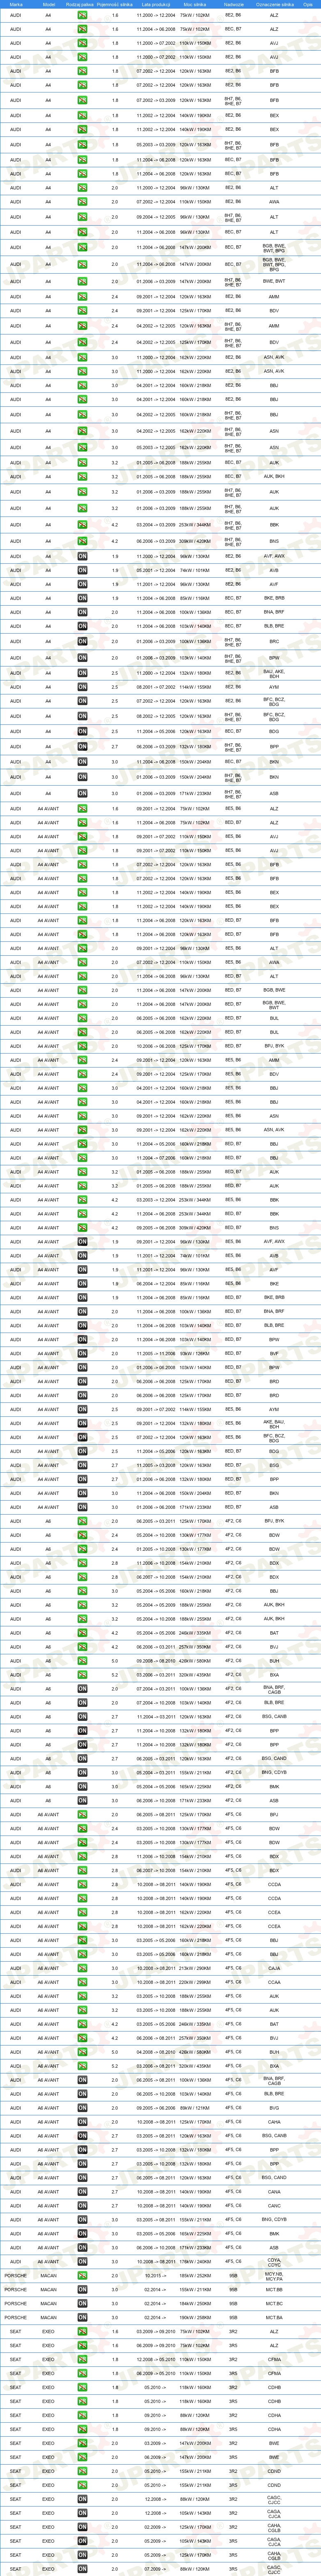Click petrol icon in A6 AVANT CAJA row

82,1968
